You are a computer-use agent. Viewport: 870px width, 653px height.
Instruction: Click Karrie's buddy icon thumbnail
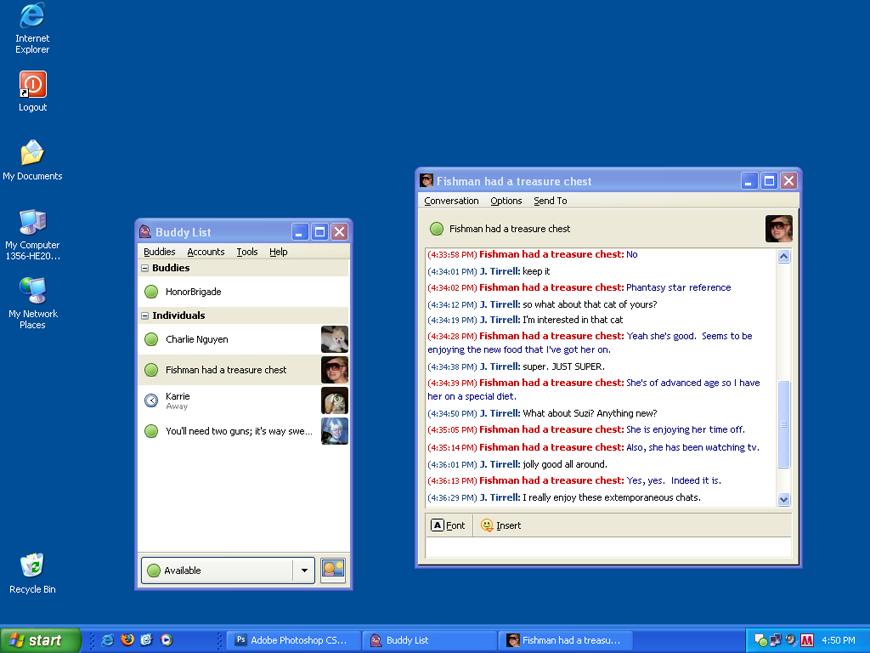[335, 401]
